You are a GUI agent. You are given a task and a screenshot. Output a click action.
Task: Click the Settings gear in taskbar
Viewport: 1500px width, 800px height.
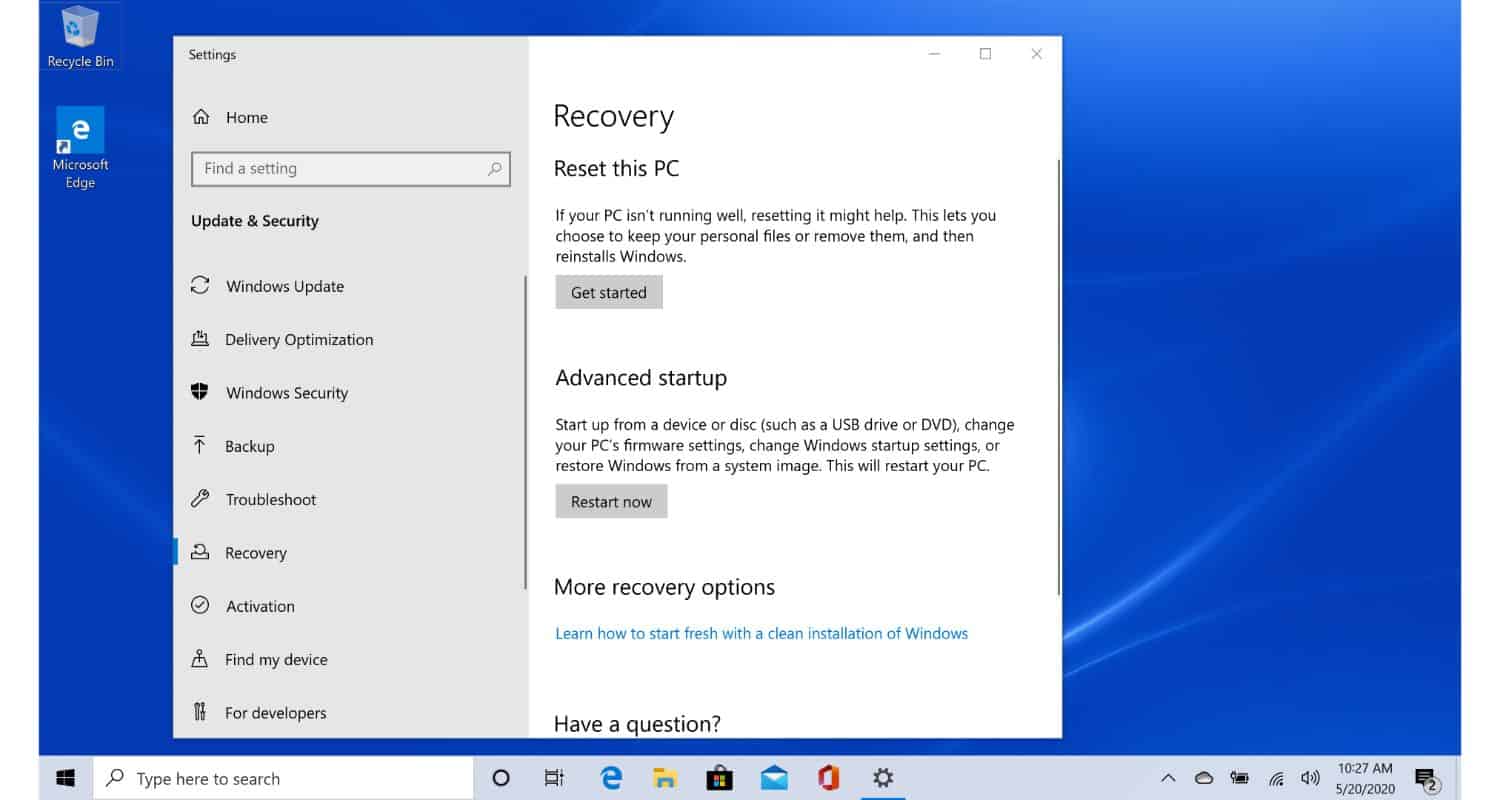(x=882, y=778)
